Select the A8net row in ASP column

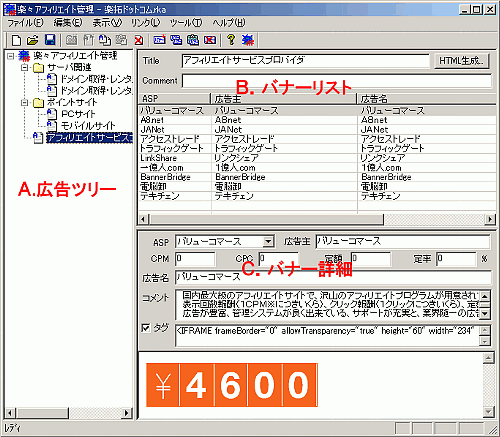[152, 120]
